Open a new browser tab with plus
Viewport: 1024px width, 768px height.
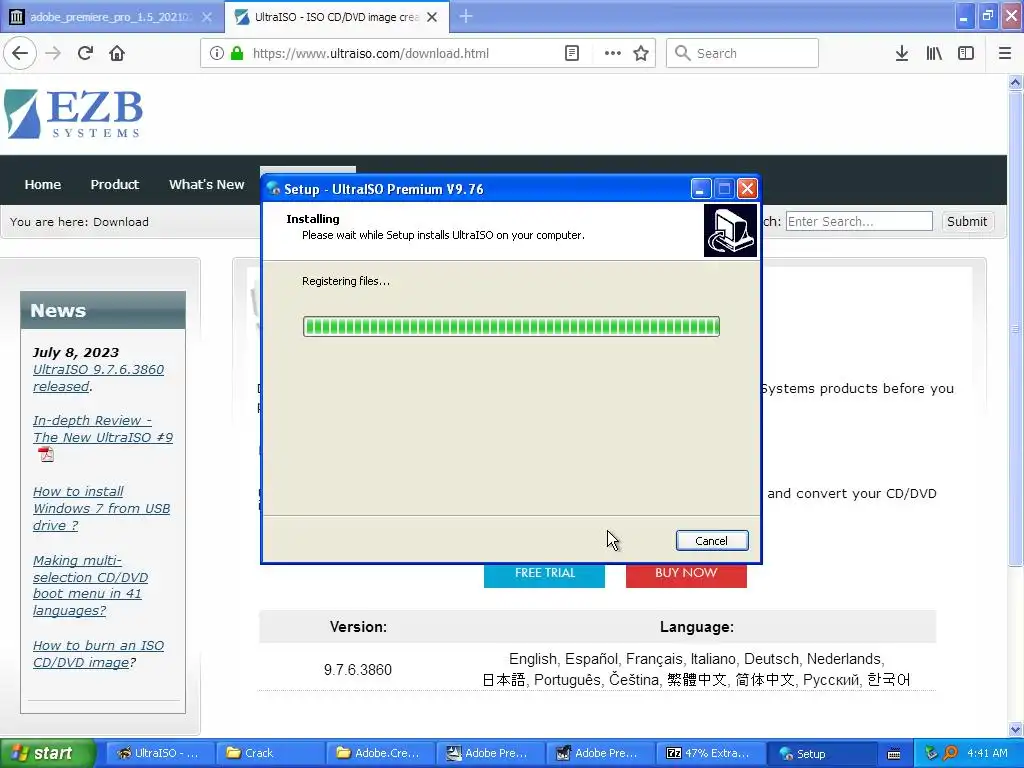tap(466, 16)
